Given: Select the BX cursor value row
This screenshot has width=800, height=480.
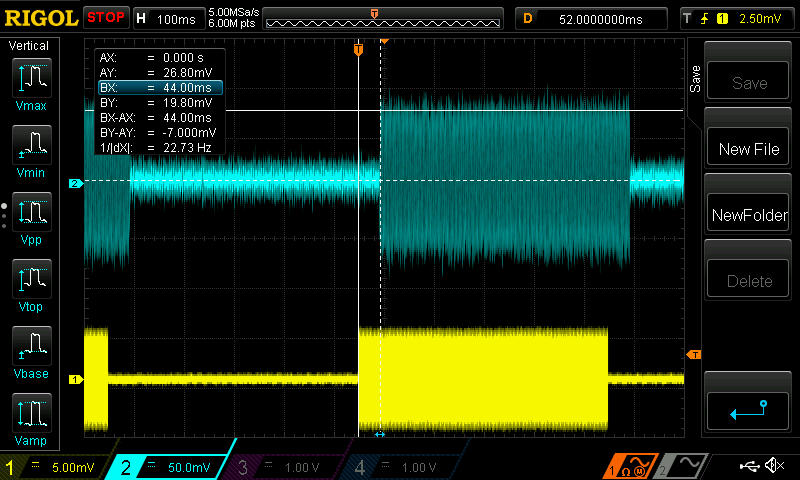Looking at the screenshot, I should (158, 88).
